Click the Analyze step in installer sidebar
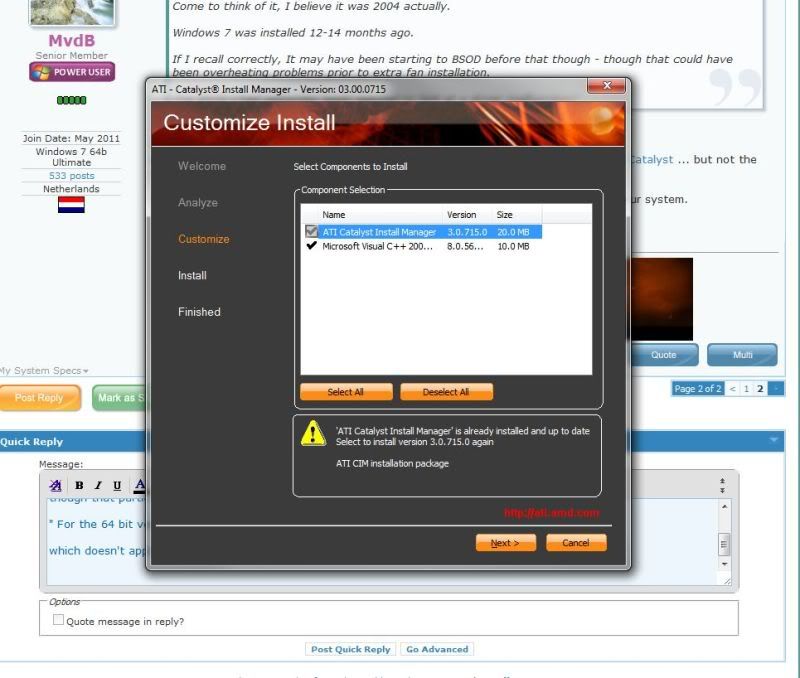This screenshot has height=678, width=800. 198,203
